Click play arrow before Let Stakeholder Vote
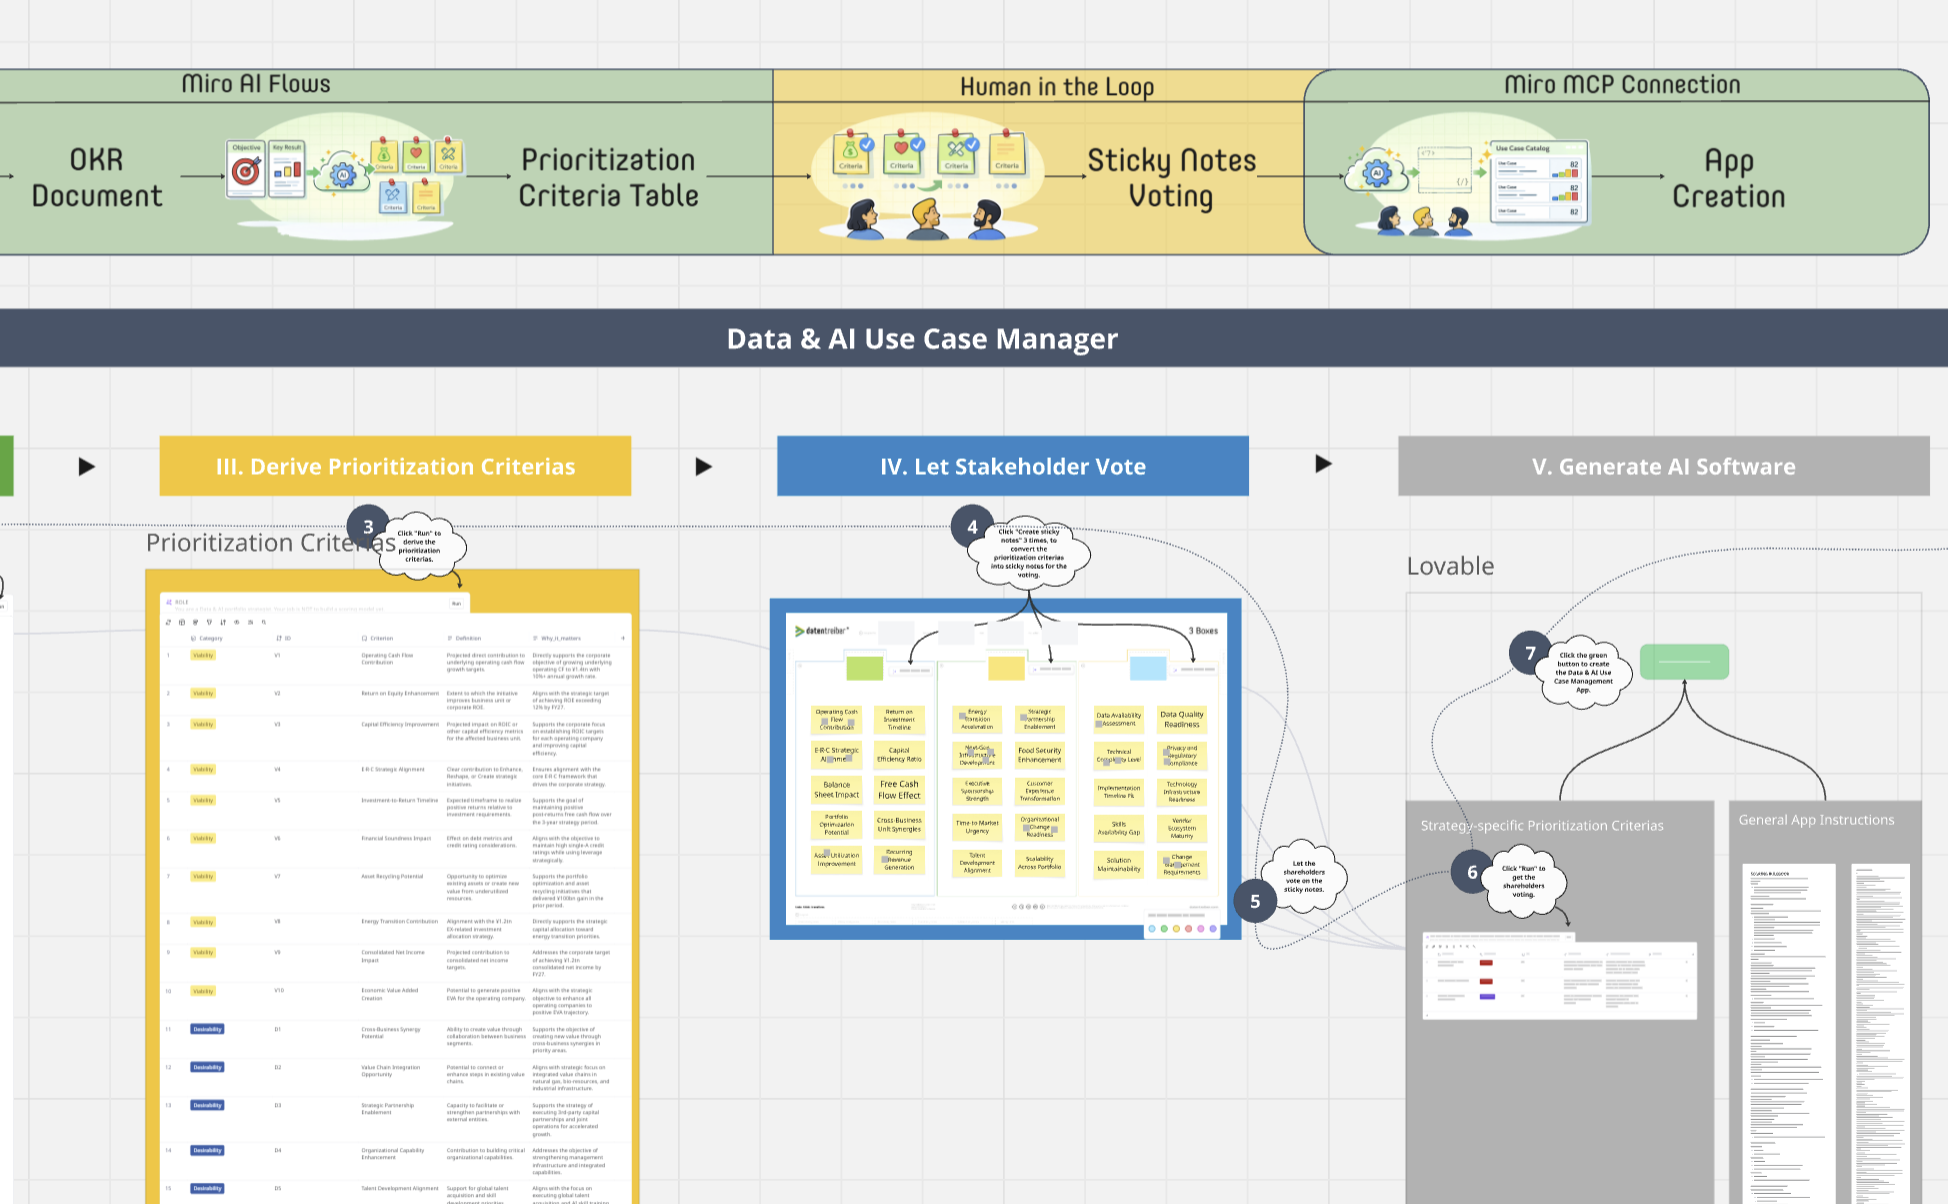Viewport: 1948px width, 1204px height. [703, 466]
